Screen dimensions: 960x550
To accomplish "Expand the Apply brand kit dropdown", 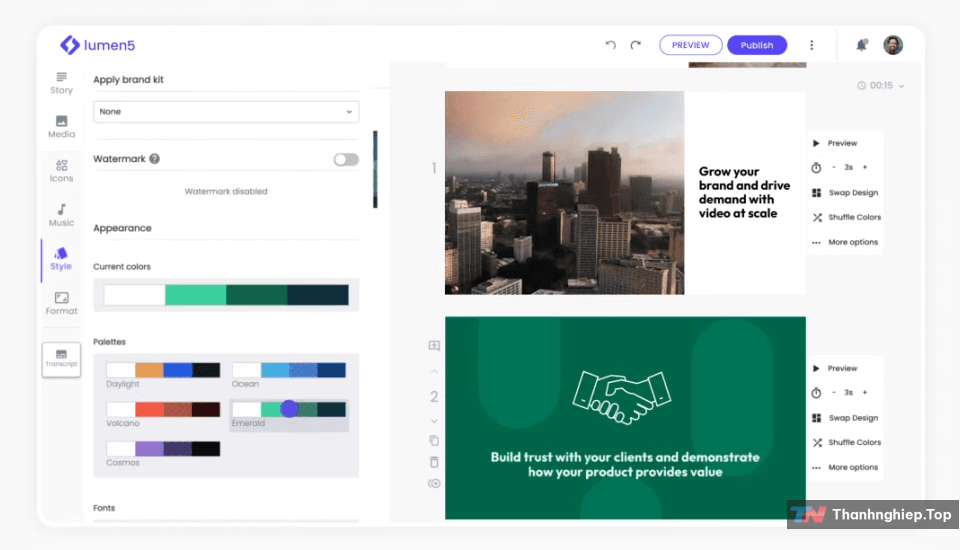I will (226, 111).
